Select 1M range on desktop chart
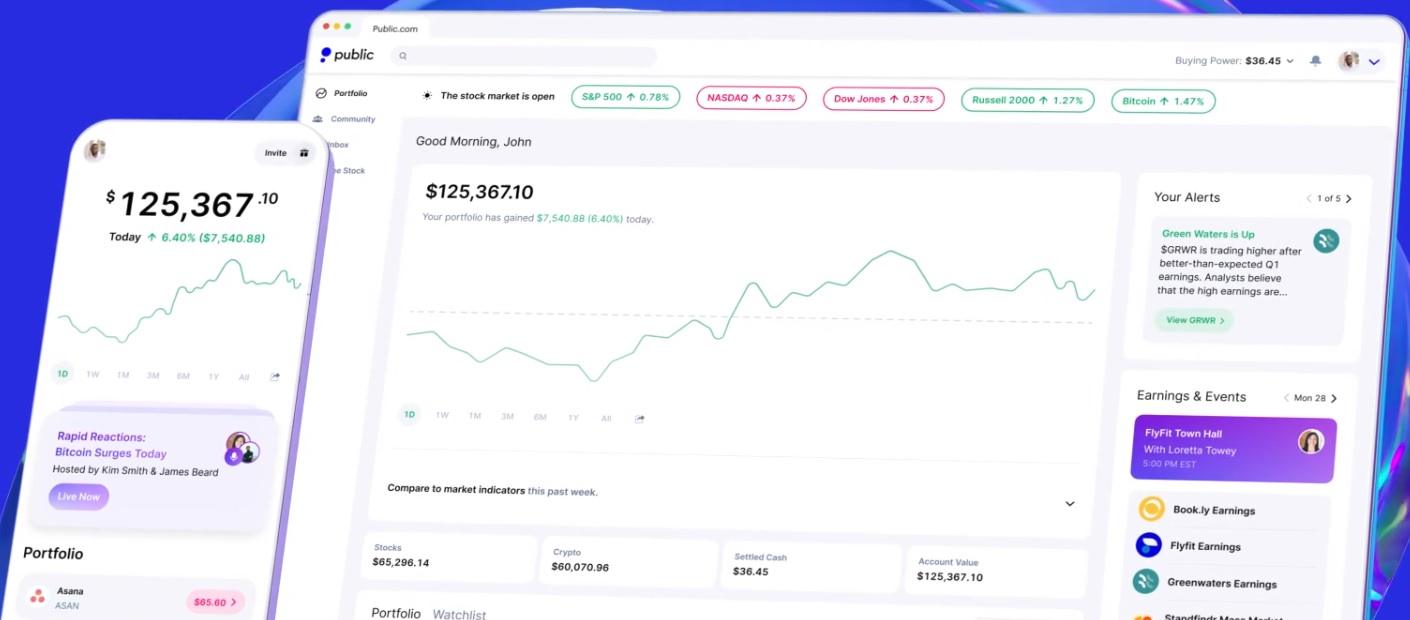 [x=475, y=416]
